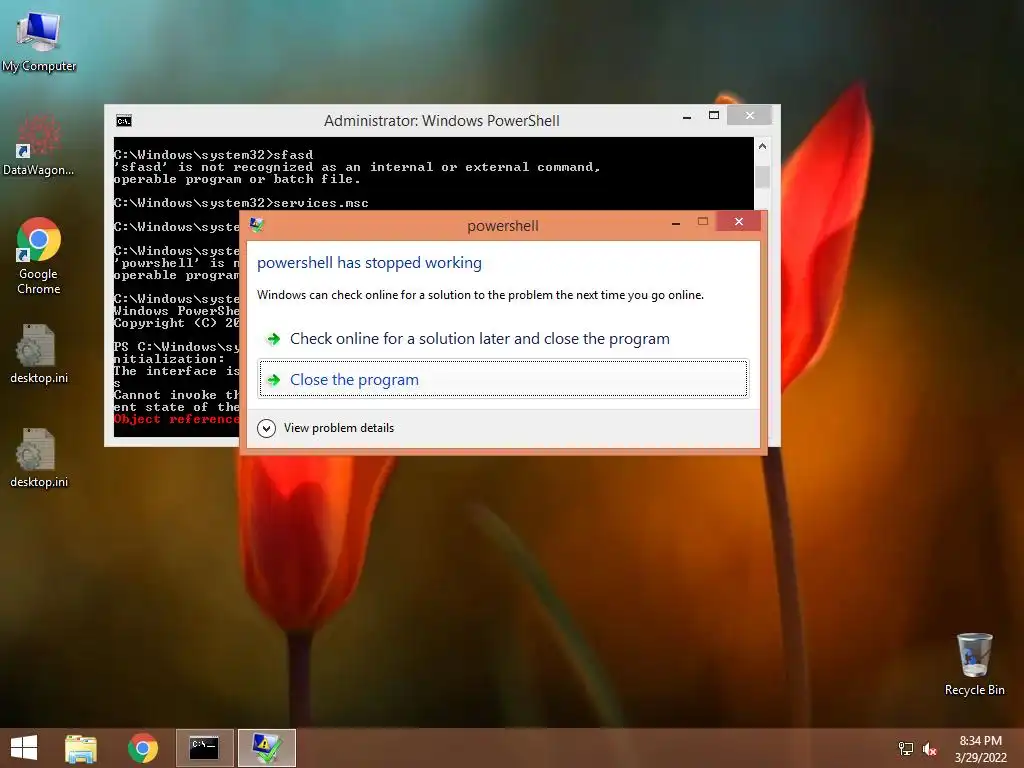The image size is (1024, 768).
Task: Click Close the program
Action: pos(503,379)
